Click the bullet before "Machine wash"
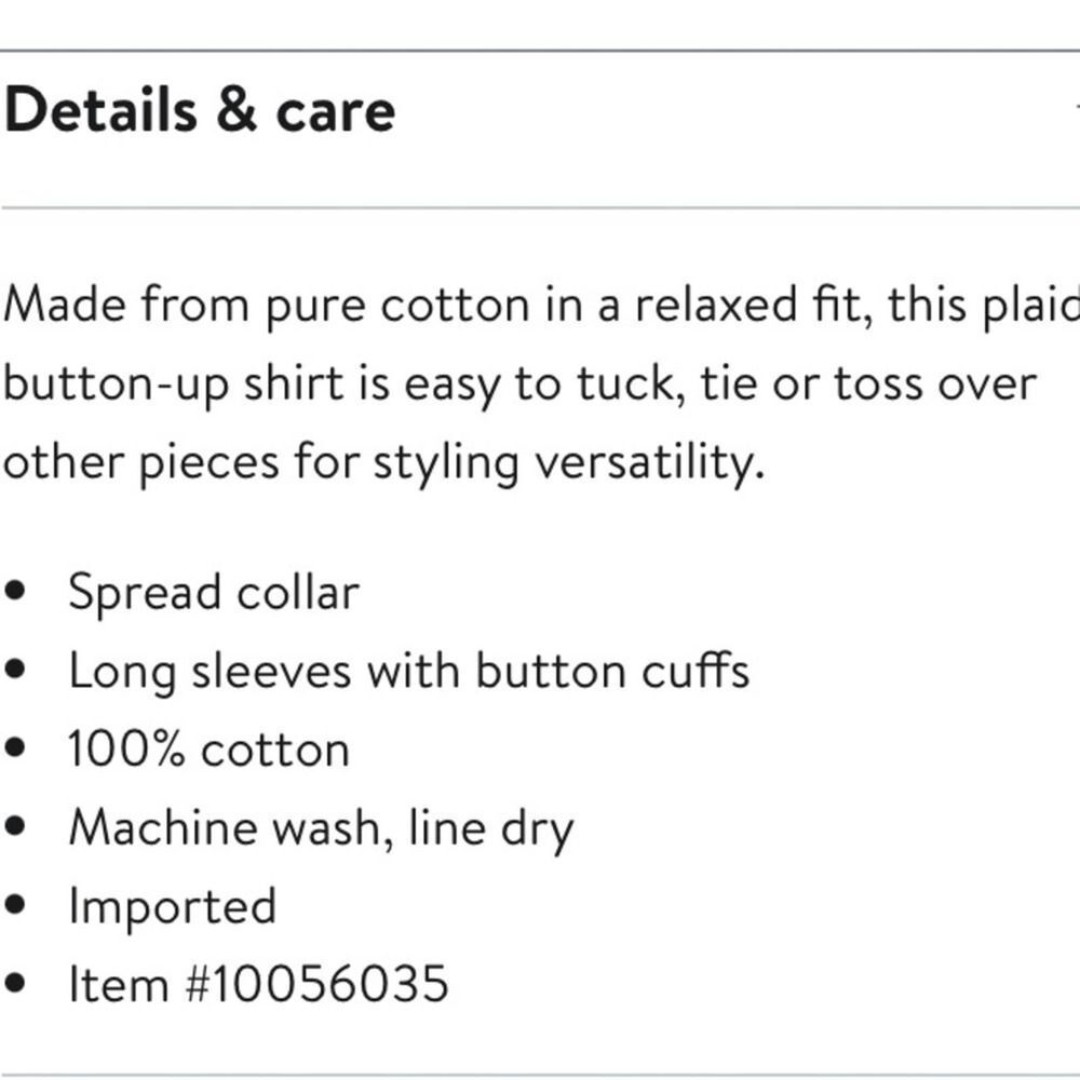 click(16, 829)
